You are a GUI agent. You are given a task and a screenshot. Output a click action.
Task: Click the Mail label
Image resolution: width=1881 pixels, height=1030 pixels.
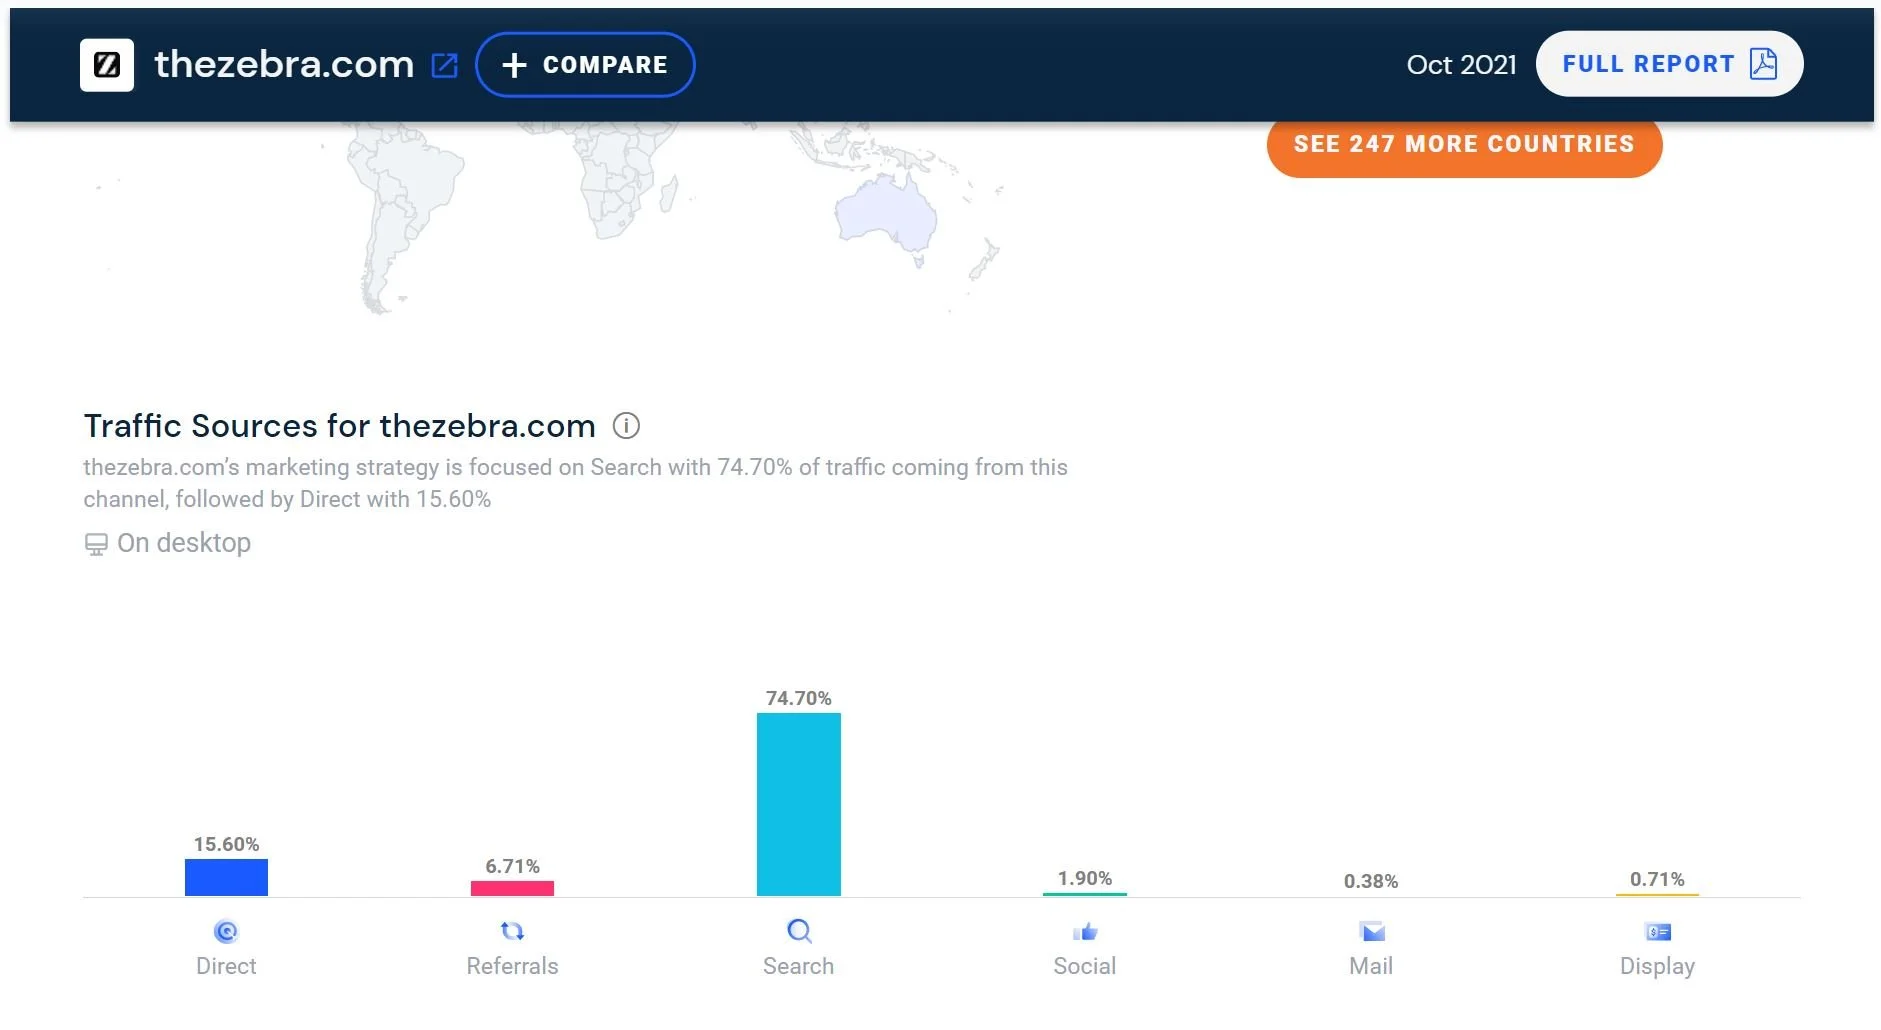[1371, 966]
